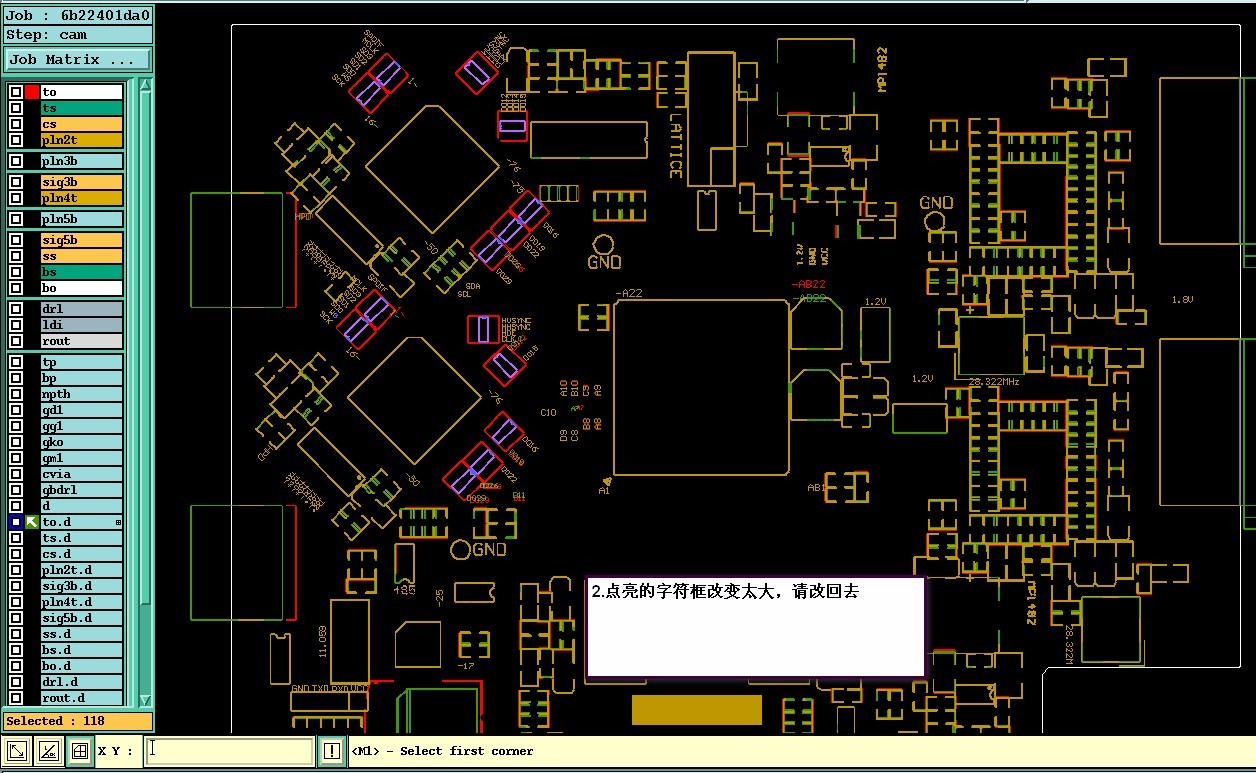Select the gm1 layer name

click(x=81, y=458)
